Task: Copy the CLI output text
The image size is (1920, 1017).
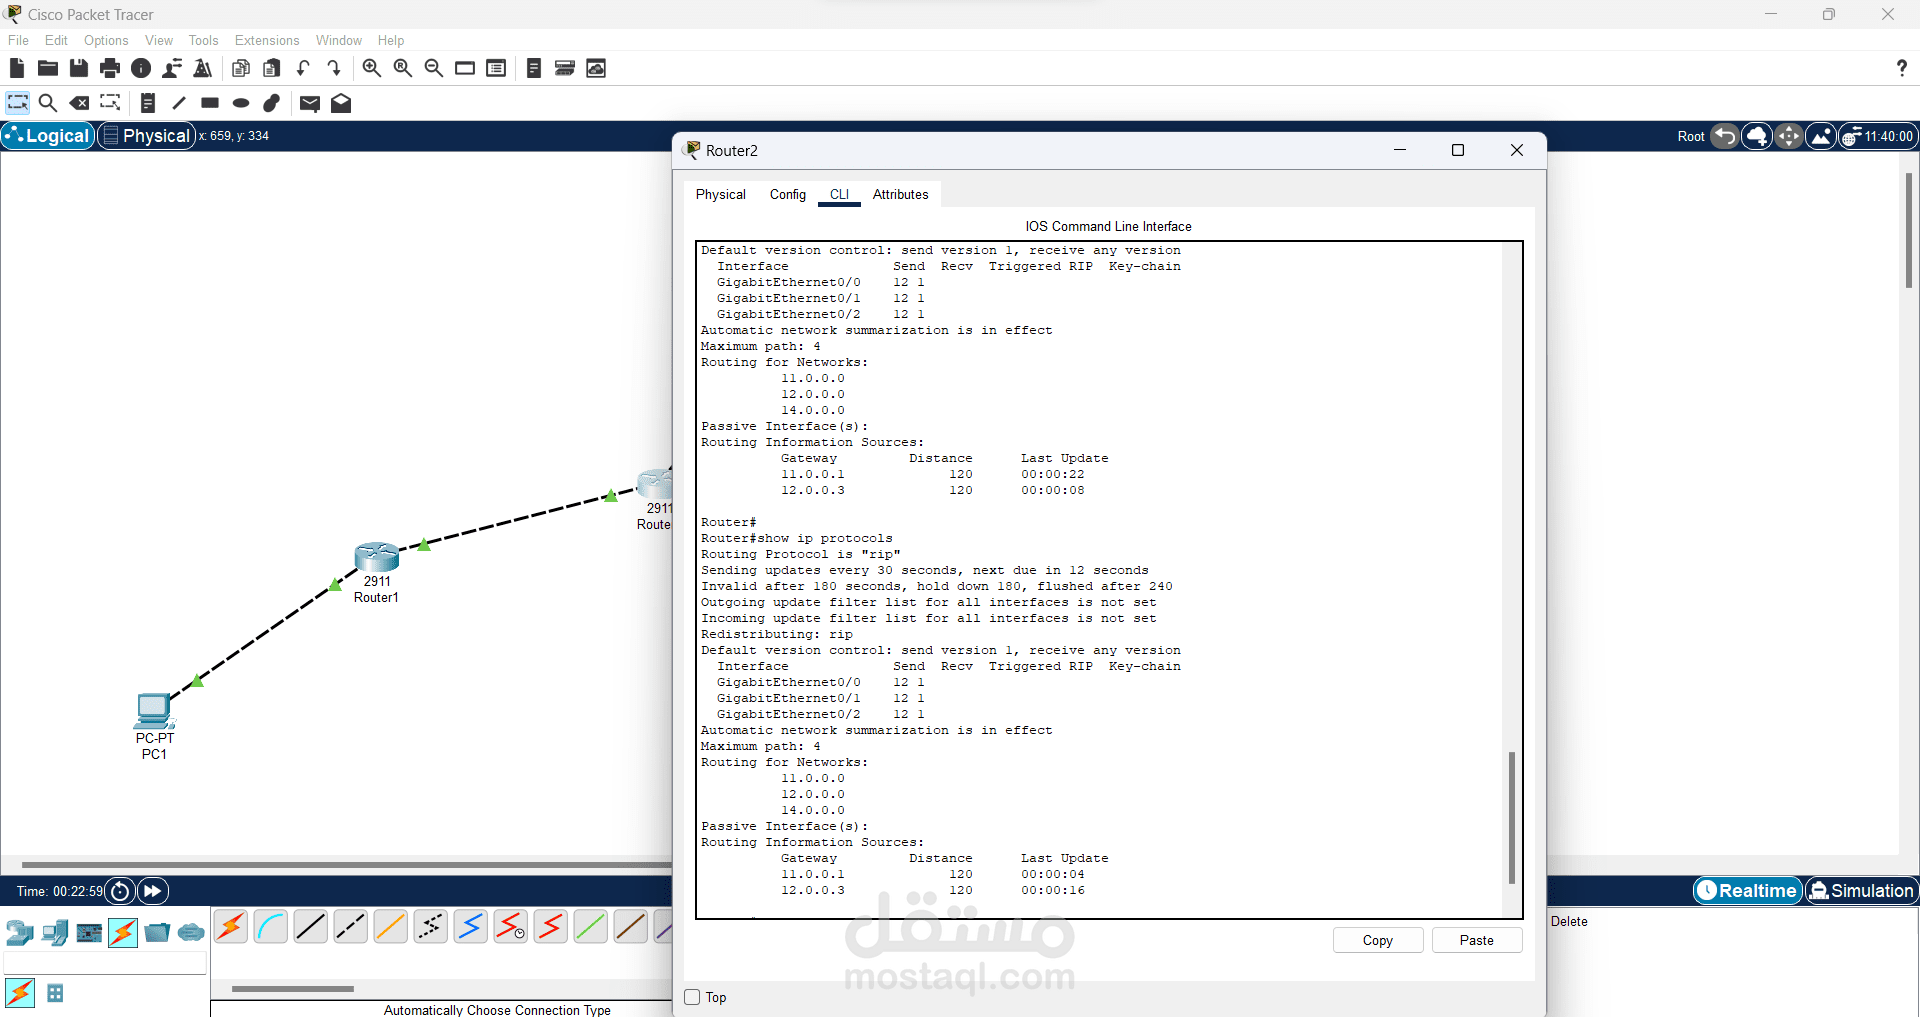Action: tap(1378, 940)
